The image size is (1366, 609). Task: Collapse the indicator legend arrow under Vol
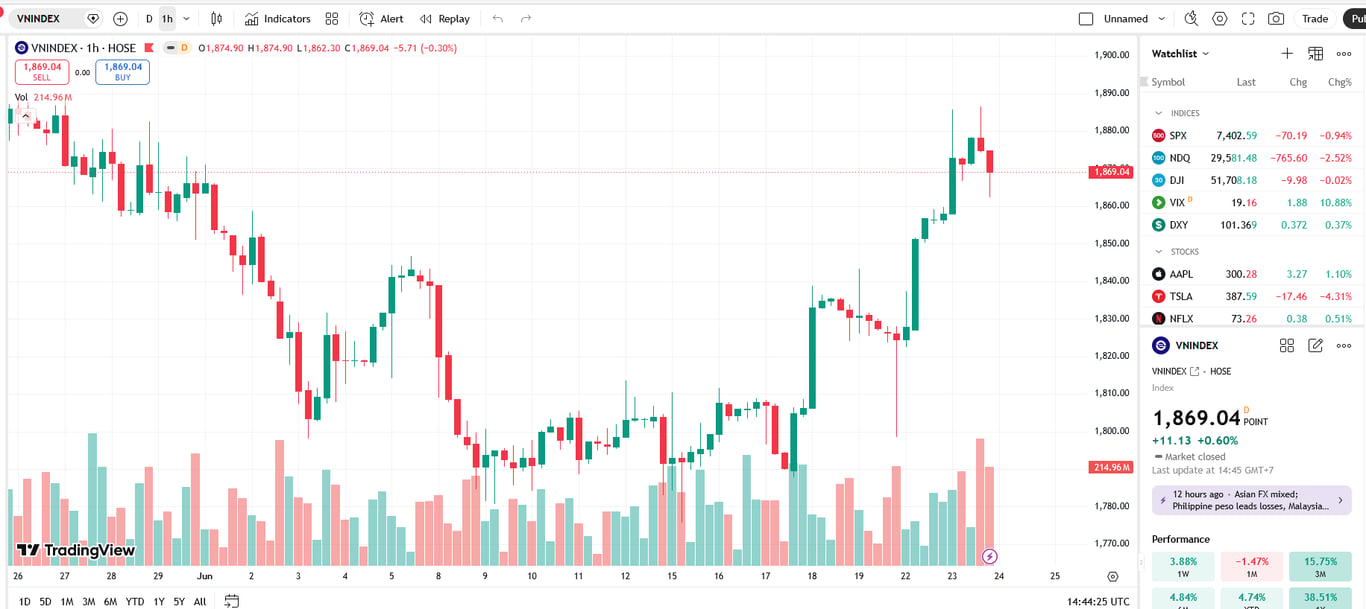[26, 116]
